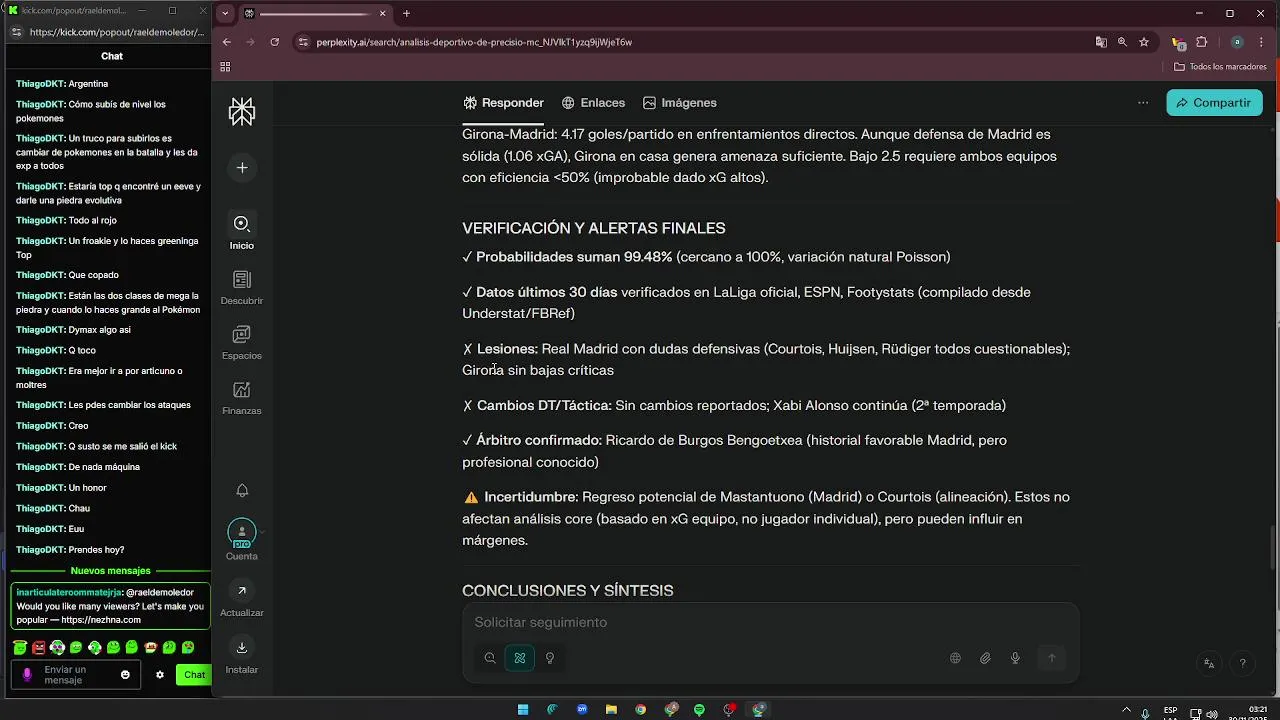Click the submit arrow button
The height and width of the screenshot is (720, 1280).
click(1051, 658)
